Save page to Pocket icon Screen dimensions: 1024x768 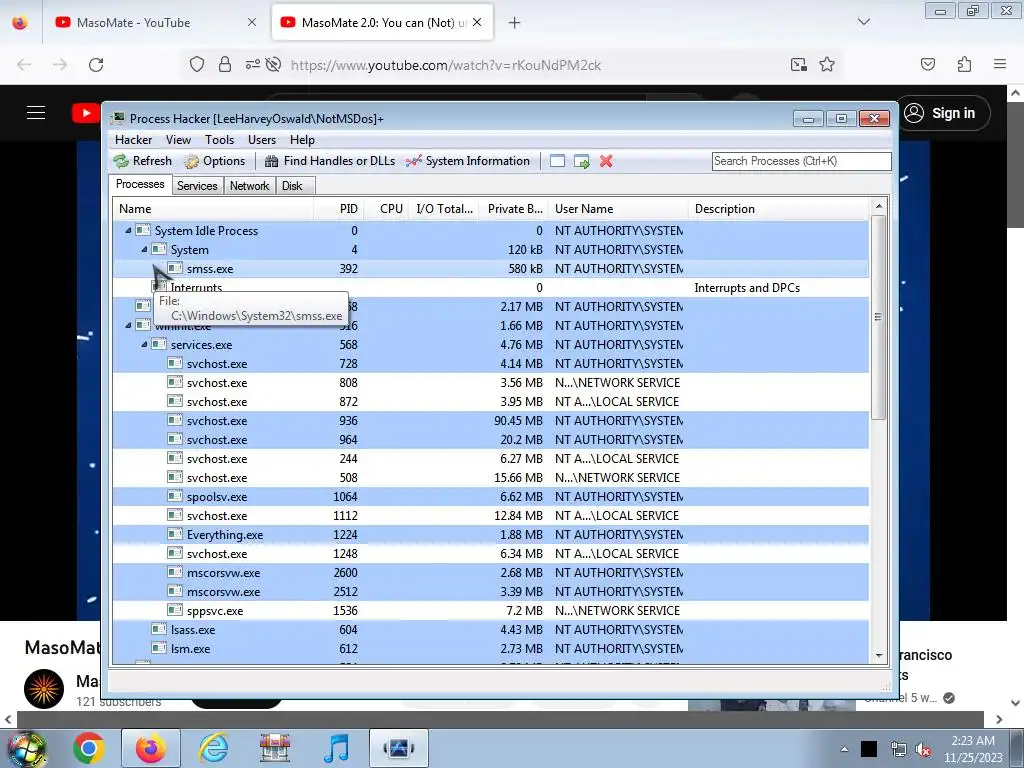pos(927,64)
